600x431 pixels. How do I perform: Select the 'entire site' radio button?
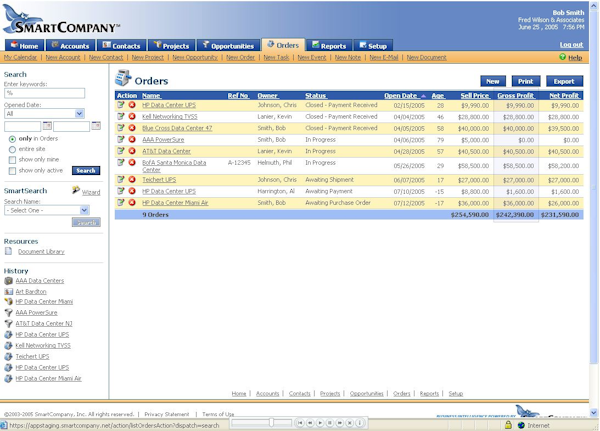tap(12, 149)
